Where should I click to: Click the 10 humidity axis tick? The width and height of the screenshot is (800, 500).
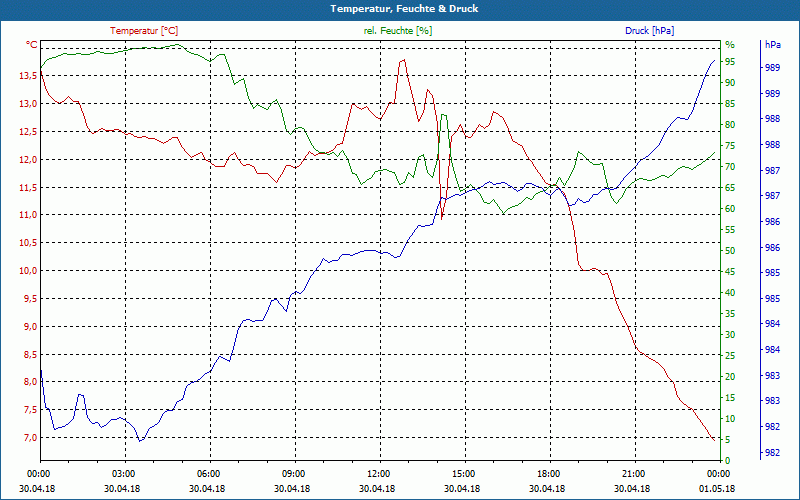(730, 419)
